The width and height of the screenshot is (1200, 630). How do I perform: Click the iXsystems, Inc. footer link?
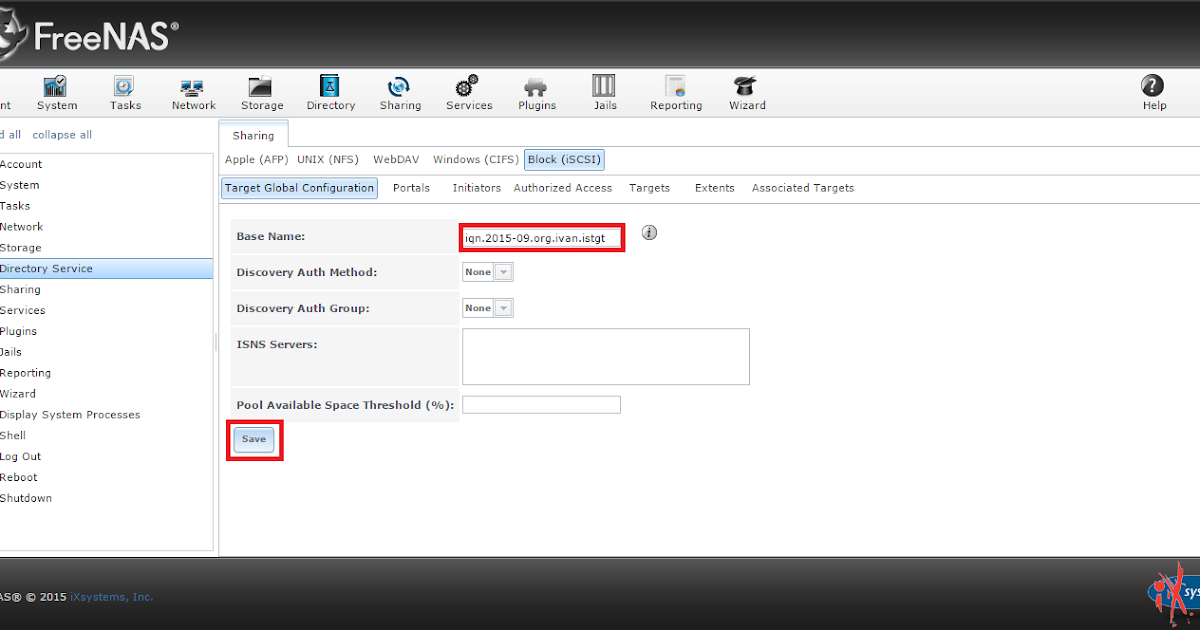click(x=110, y=596)
